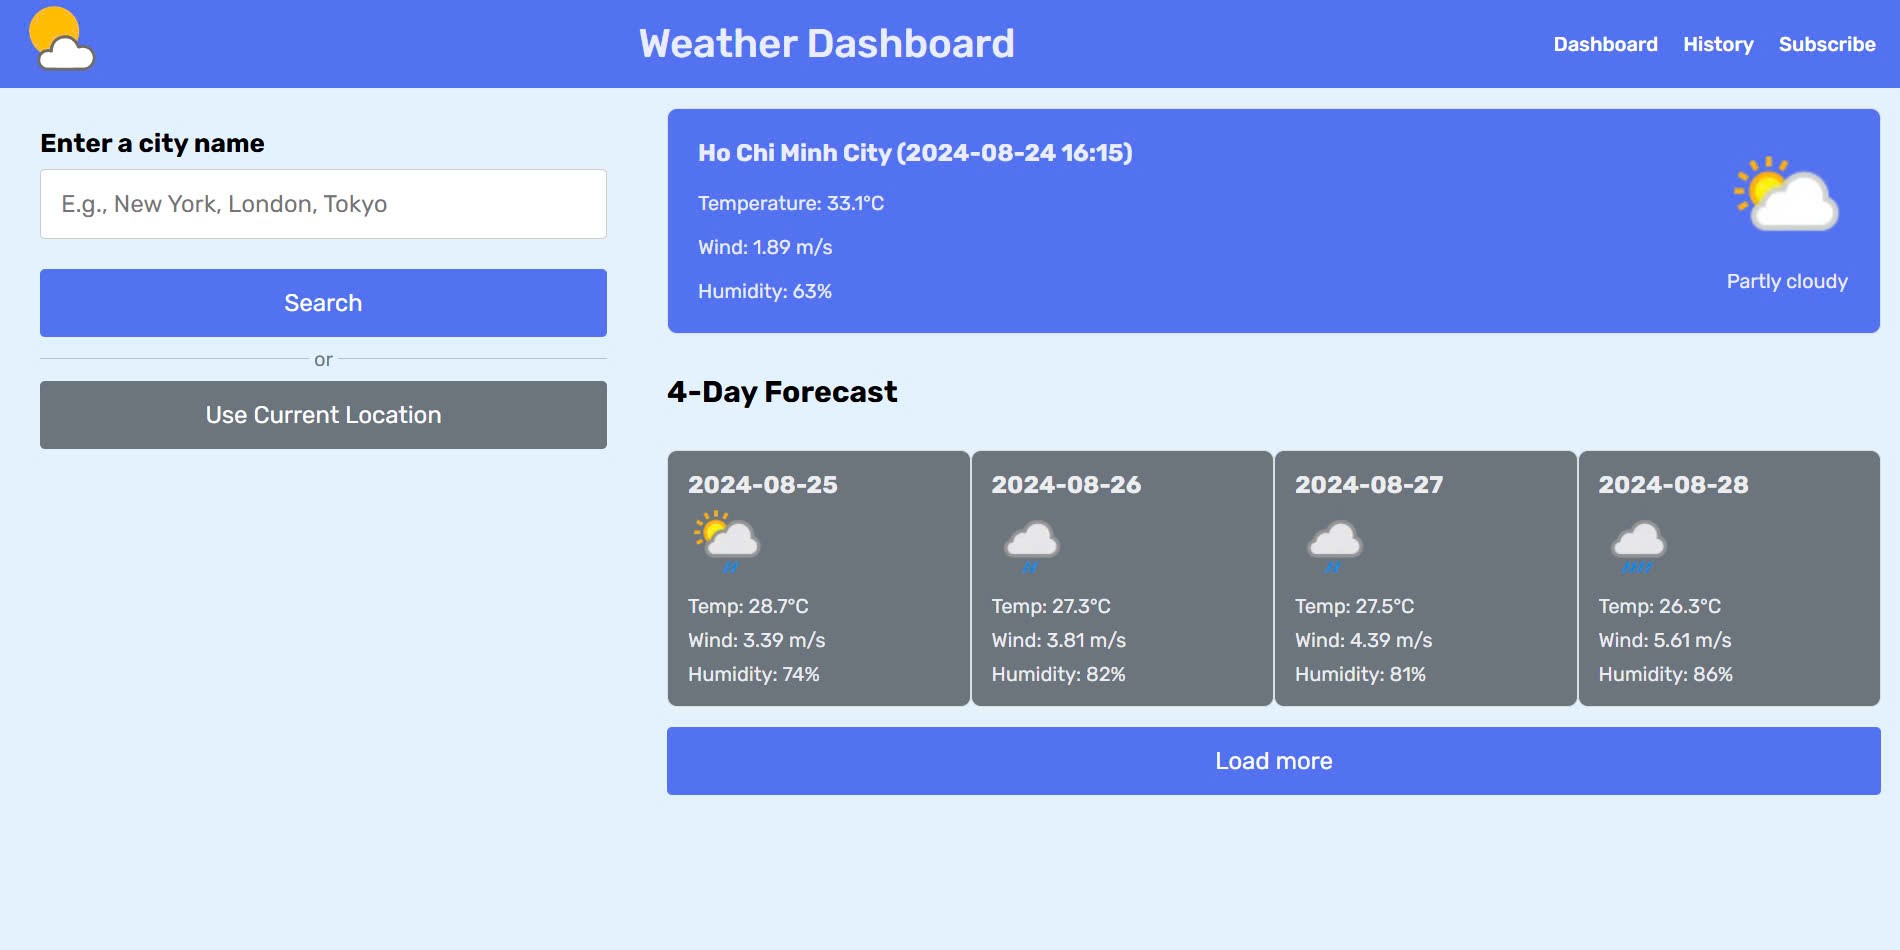The image size is (1900, 950).
Task: Click the sun peeking behind clouds on 2024-08-25
Action: pos(710,527)
